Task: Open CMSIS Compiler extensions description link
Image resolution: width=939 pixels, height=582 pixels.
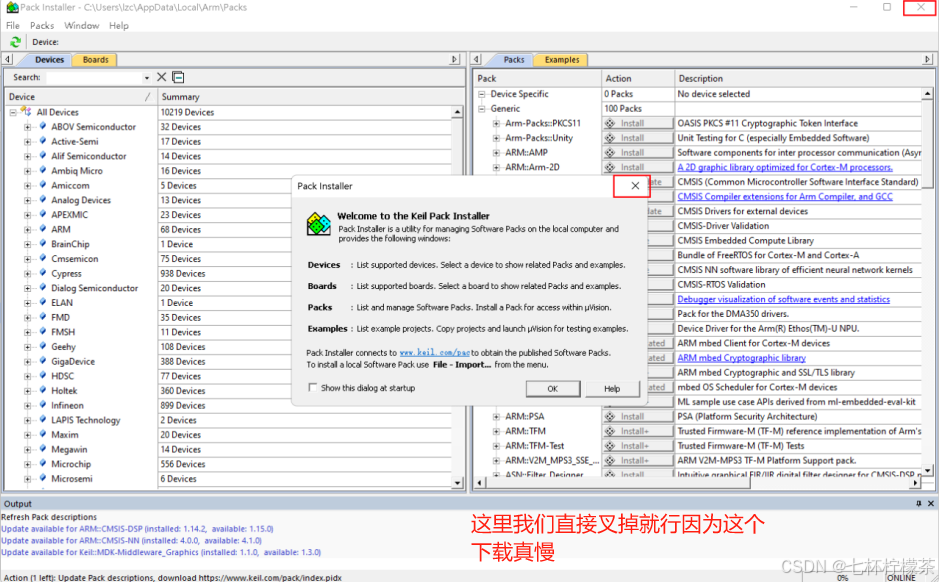Action: point(784,196)
